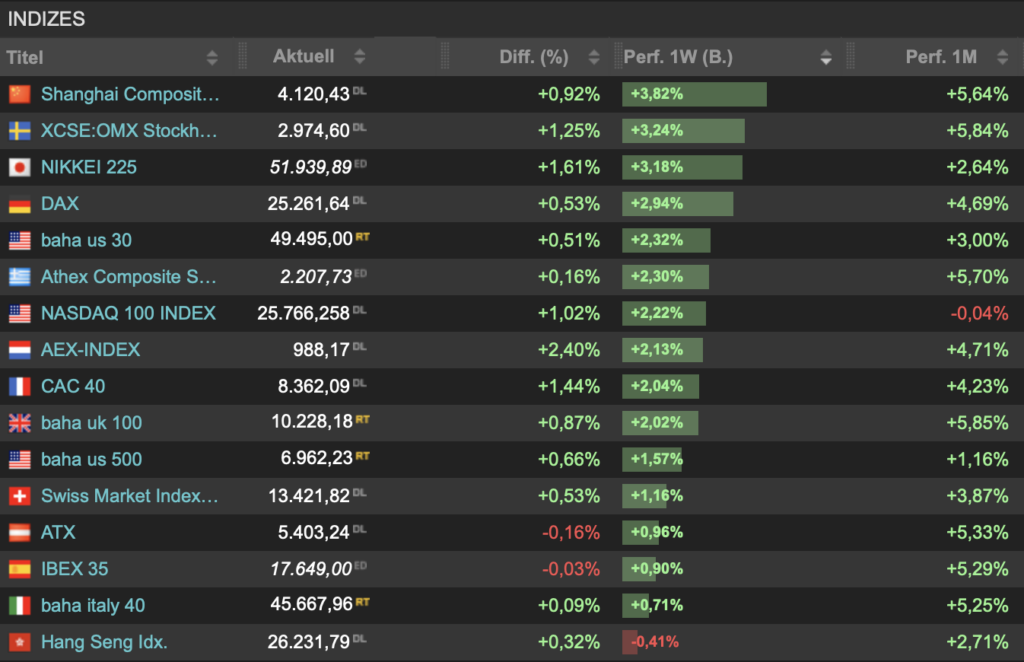The image size is (1024, 662).
Task: Open the CAC 40 index link
Action: point(73,386)
